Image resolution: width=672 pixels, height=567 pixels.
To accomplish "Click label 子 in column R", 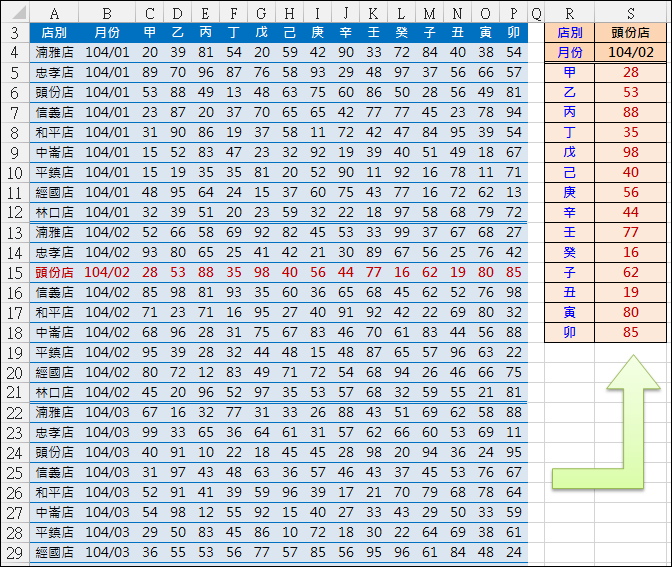I will click(x=570, y=273).
